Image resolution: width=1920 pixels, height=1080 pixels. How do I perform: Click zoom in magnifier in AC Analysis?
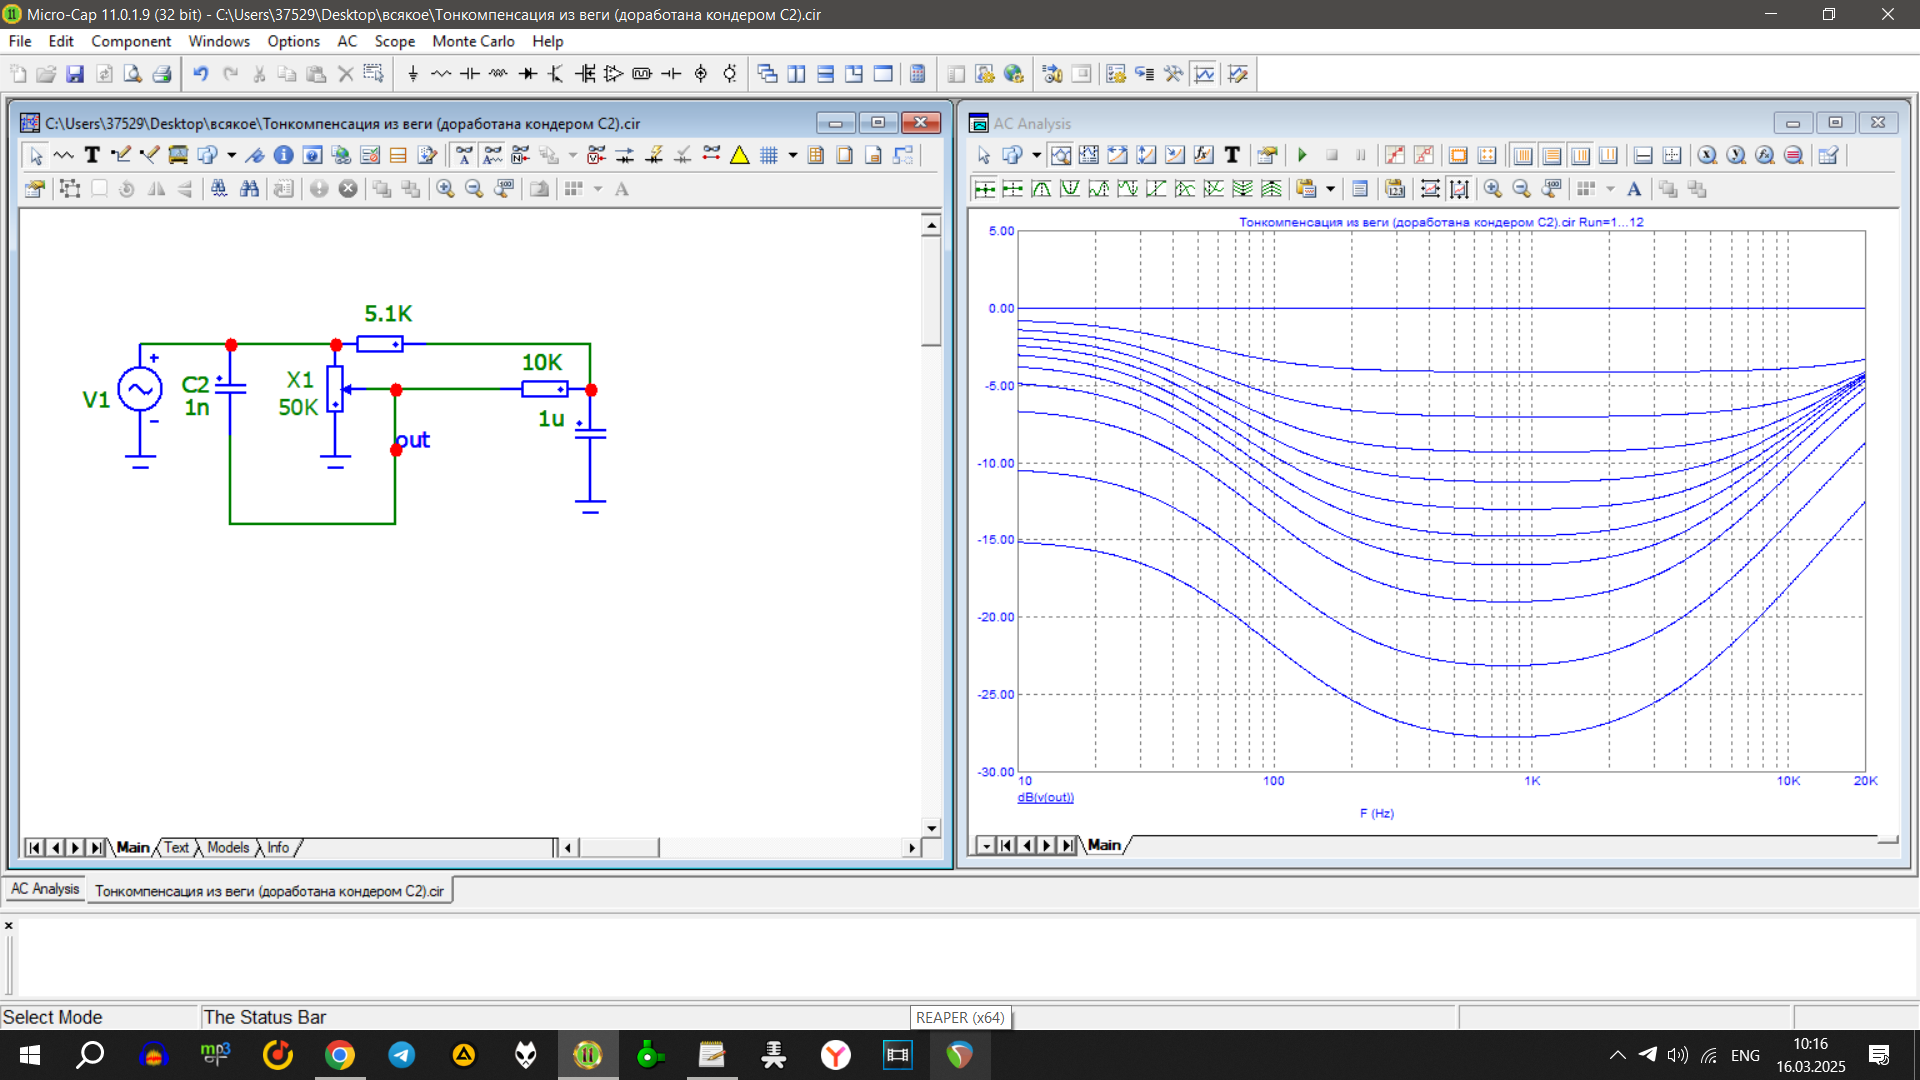coord(1492,189)
